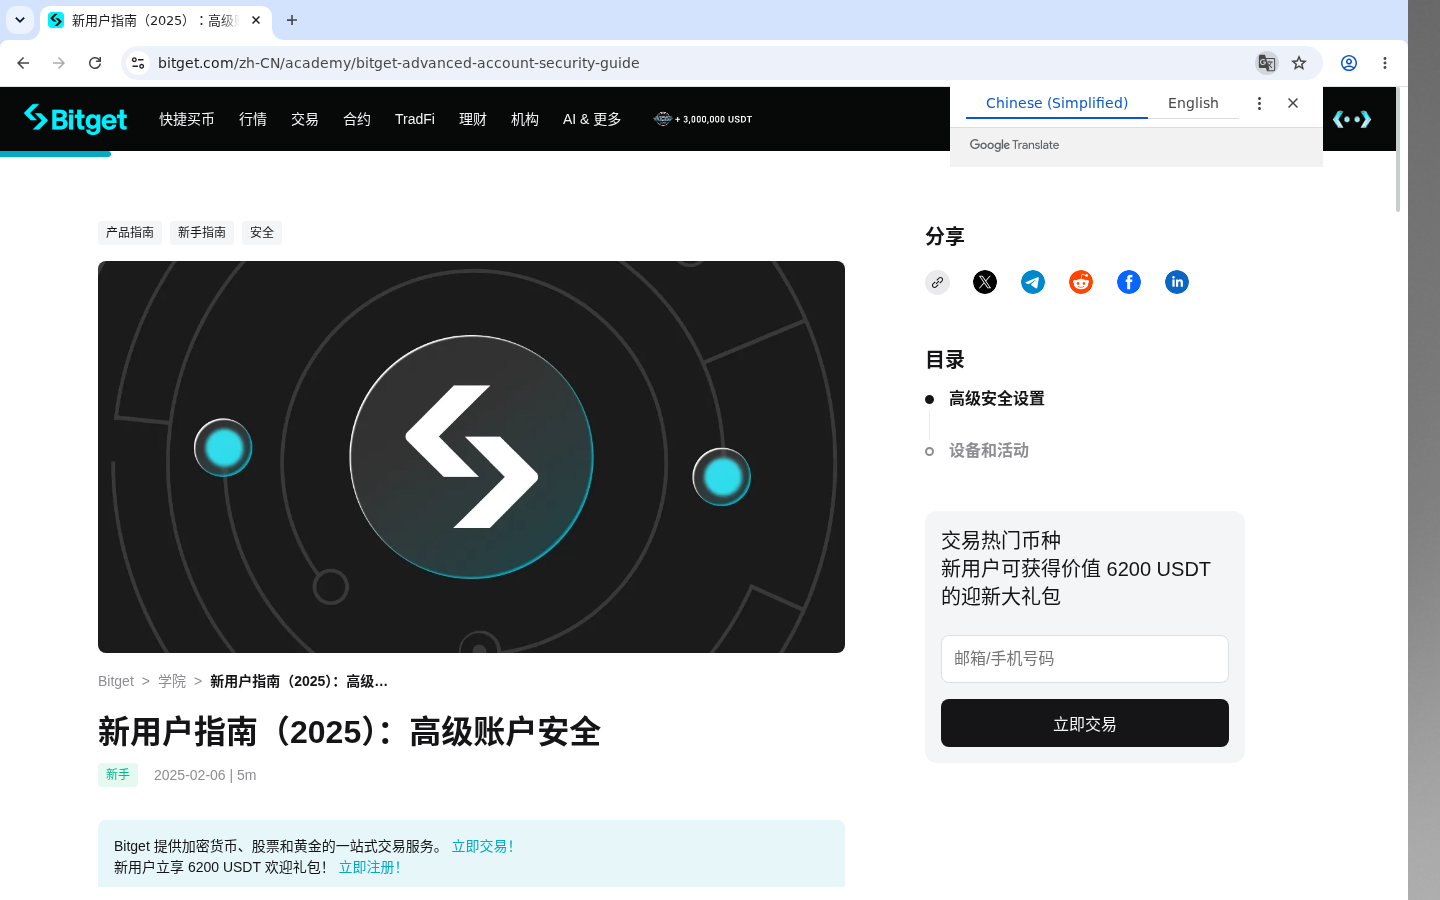Click the 安全 tag
1440x900 pixels.
click(x=262, y=233)
